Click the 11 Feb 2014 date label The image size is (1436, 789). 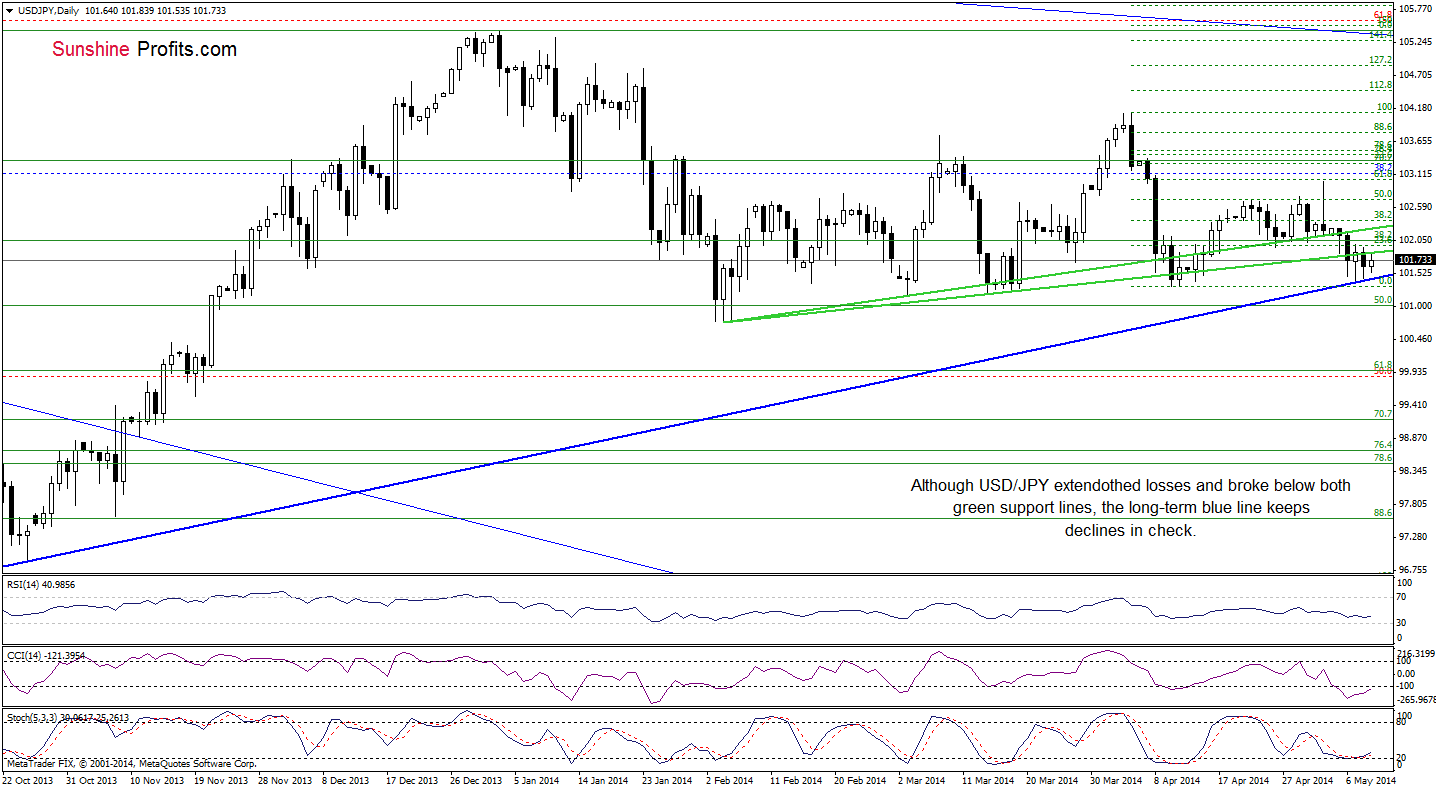(x=797, y=780)
